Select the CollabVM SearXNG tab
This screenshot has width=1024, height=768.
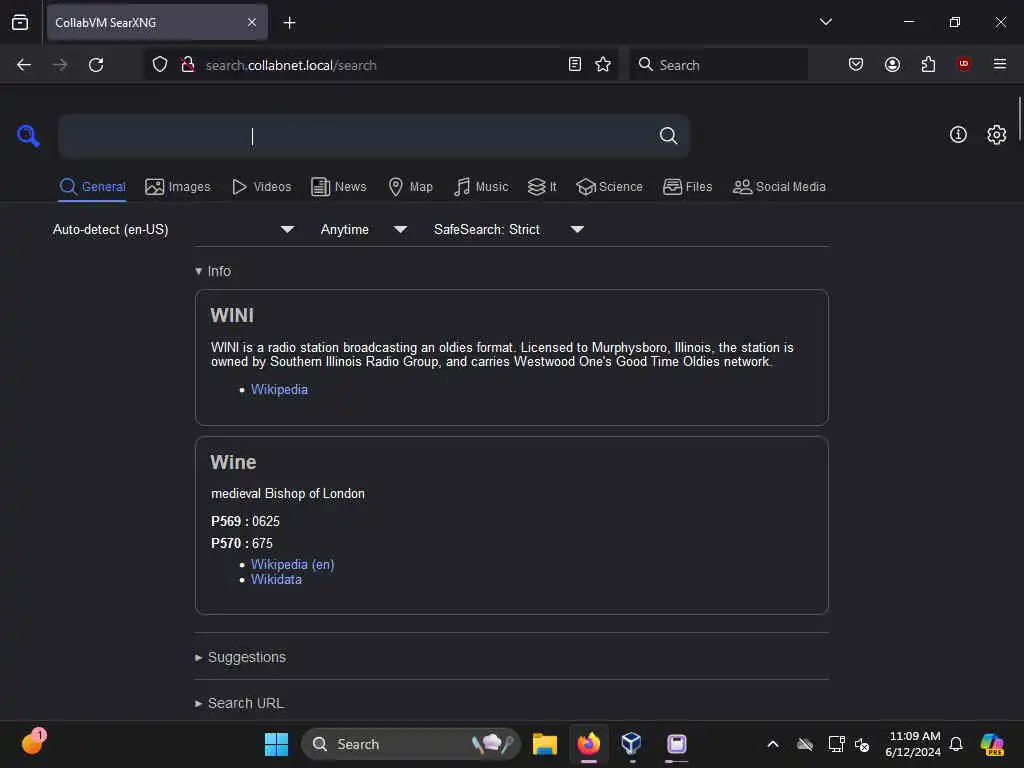(x=157, y=23)
